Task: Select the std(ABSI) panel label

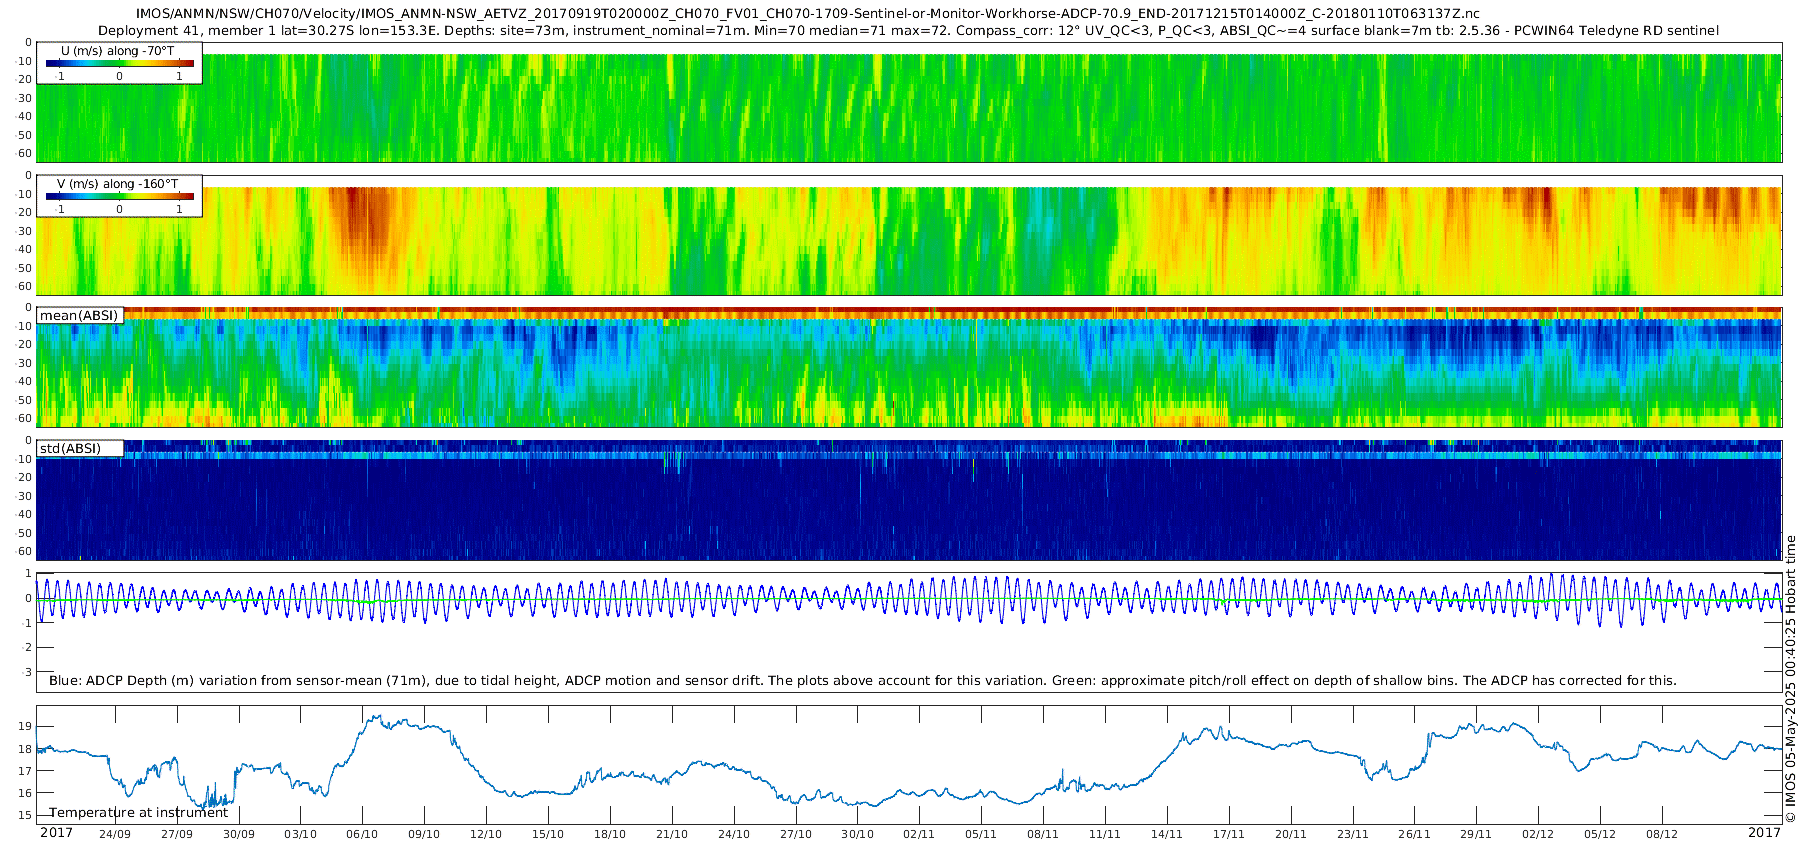Action: coord(70,449)
